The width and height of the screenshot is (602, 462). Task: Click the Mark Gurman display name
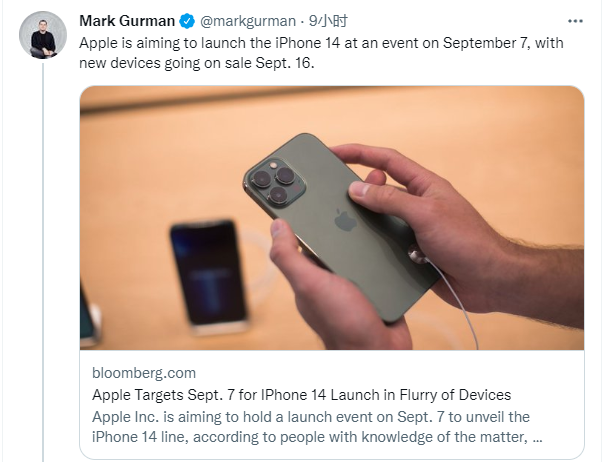(x=127, y=21)
